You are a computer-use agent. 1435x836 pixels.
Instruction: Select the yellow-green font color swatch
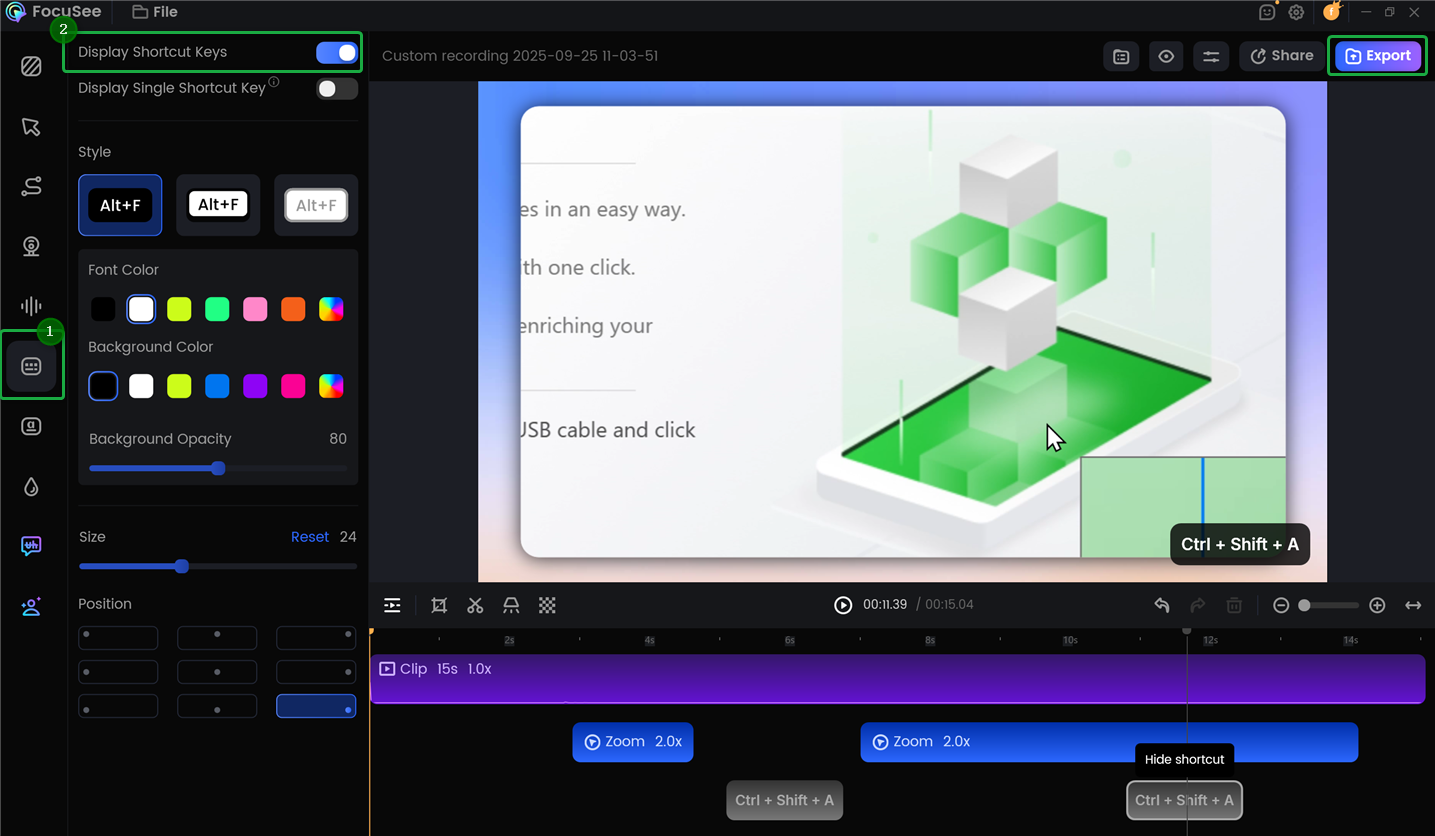point(179,309)
